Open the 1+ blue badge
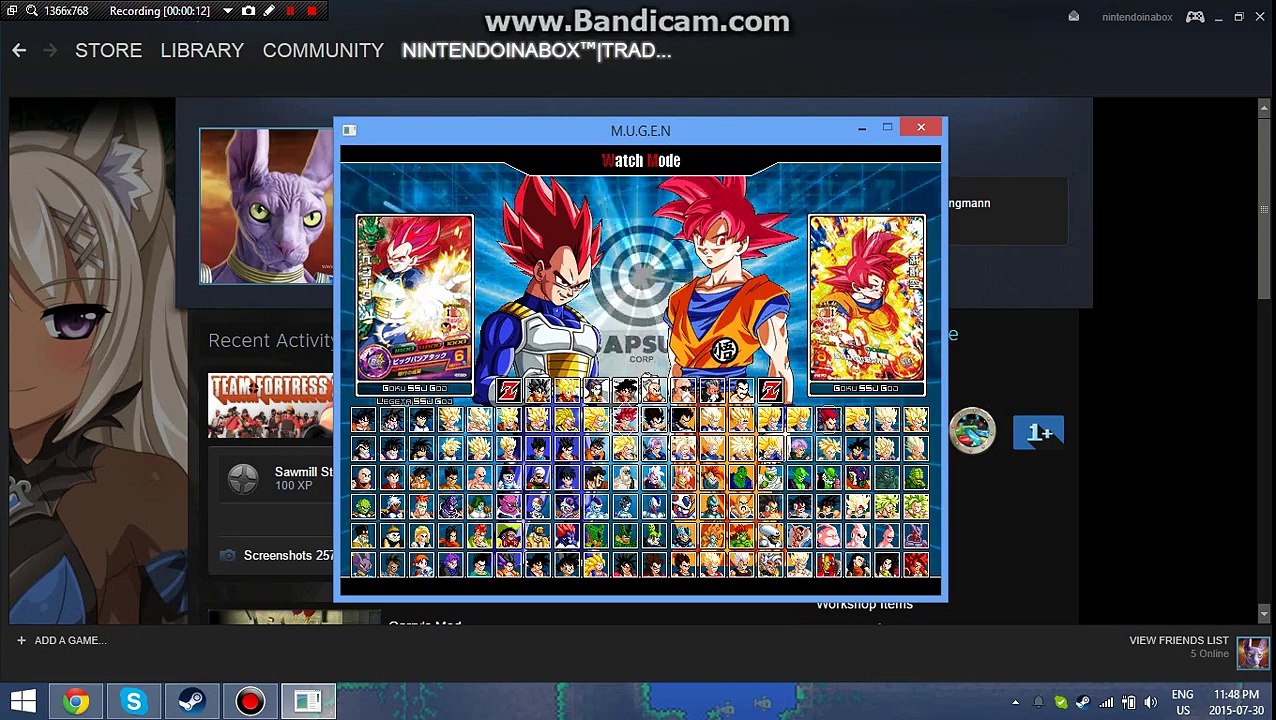This screenshot has width=1276, height=720. click(1038, 432)
